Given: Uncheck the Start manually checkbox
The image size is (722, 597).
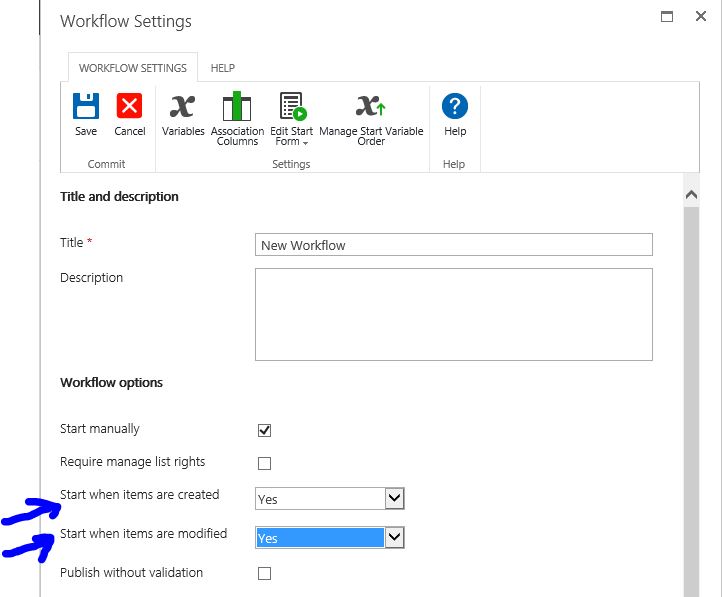Looking at the screenshot, I should [x=265, y=431].
